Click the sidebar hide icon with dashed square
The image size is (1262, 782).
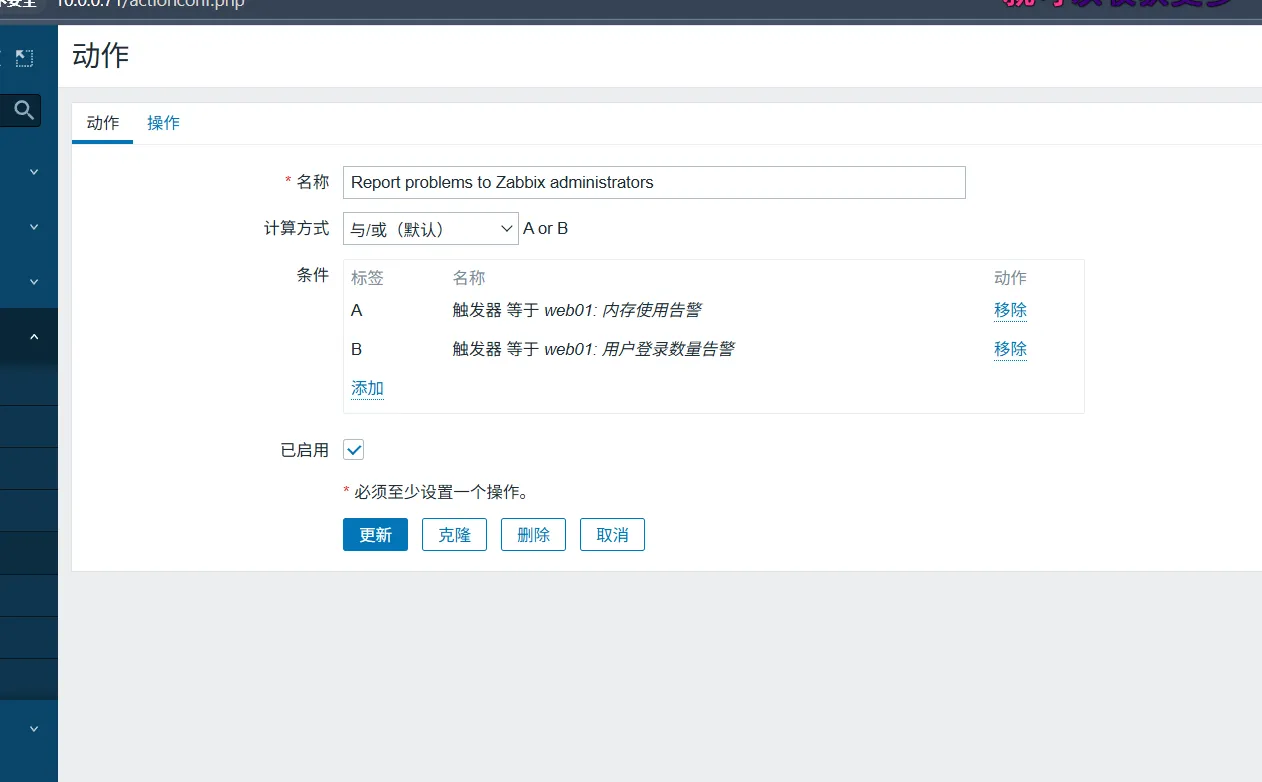(x=25, y=59)
